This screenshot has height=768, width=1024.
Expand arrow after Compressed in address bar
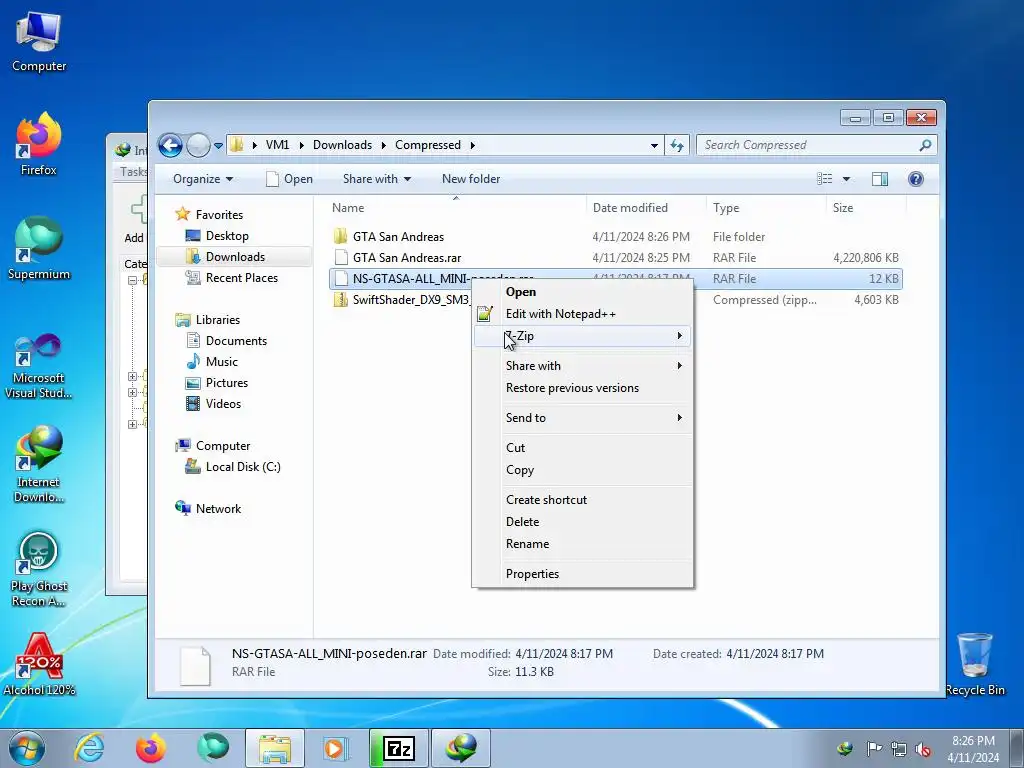(472, 145)
